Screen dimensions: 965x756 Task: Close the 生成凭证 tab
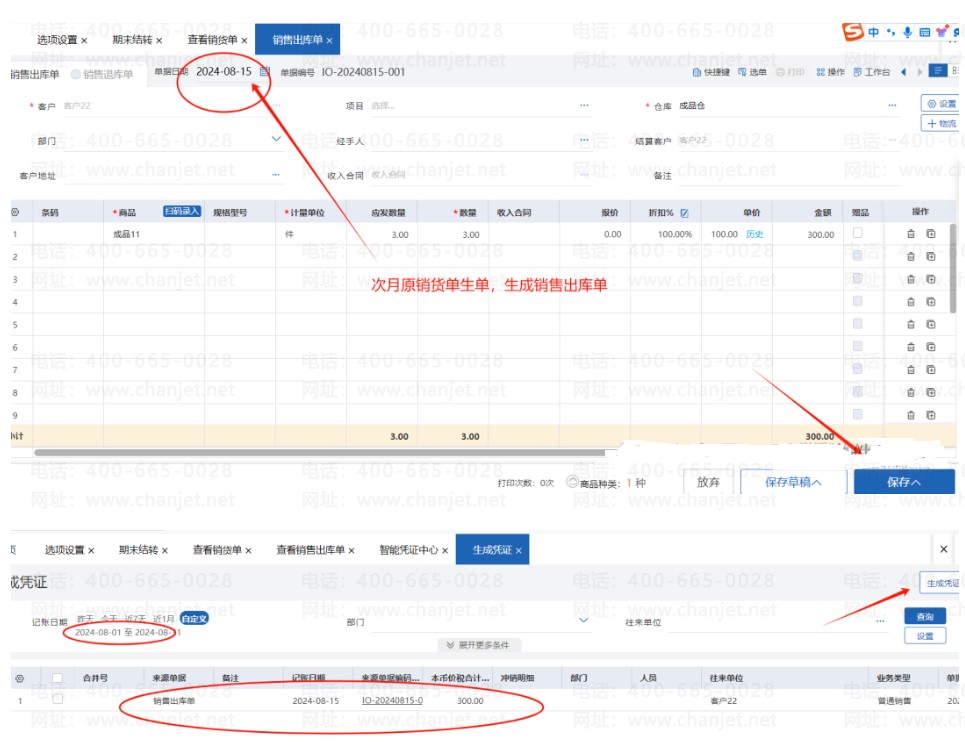(519, 550)
